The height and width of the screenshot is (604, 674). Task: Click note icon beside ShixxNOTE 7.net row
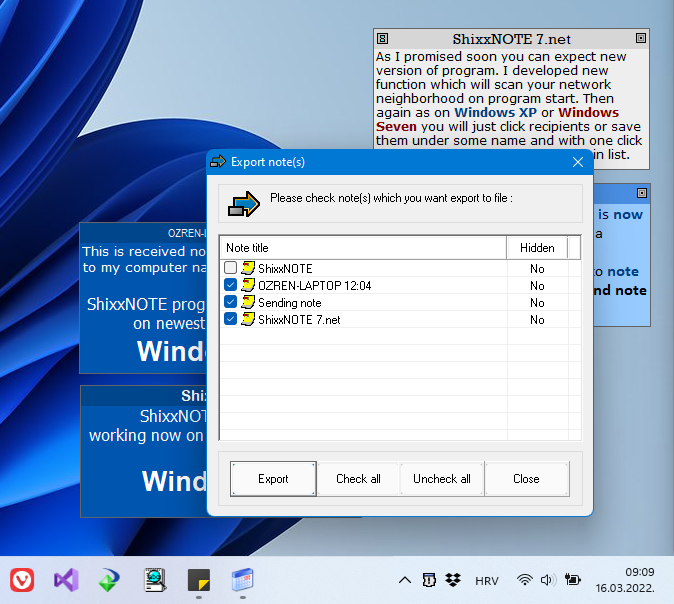click(x=248, y=319)
